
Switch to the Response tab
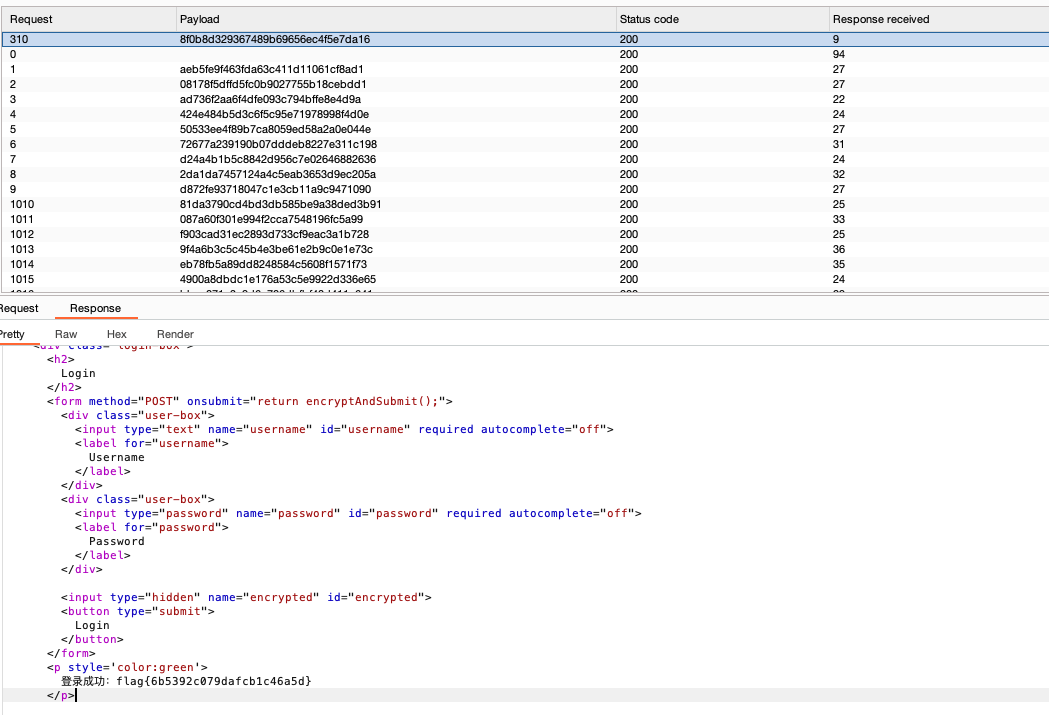click(x=96, y=308)
